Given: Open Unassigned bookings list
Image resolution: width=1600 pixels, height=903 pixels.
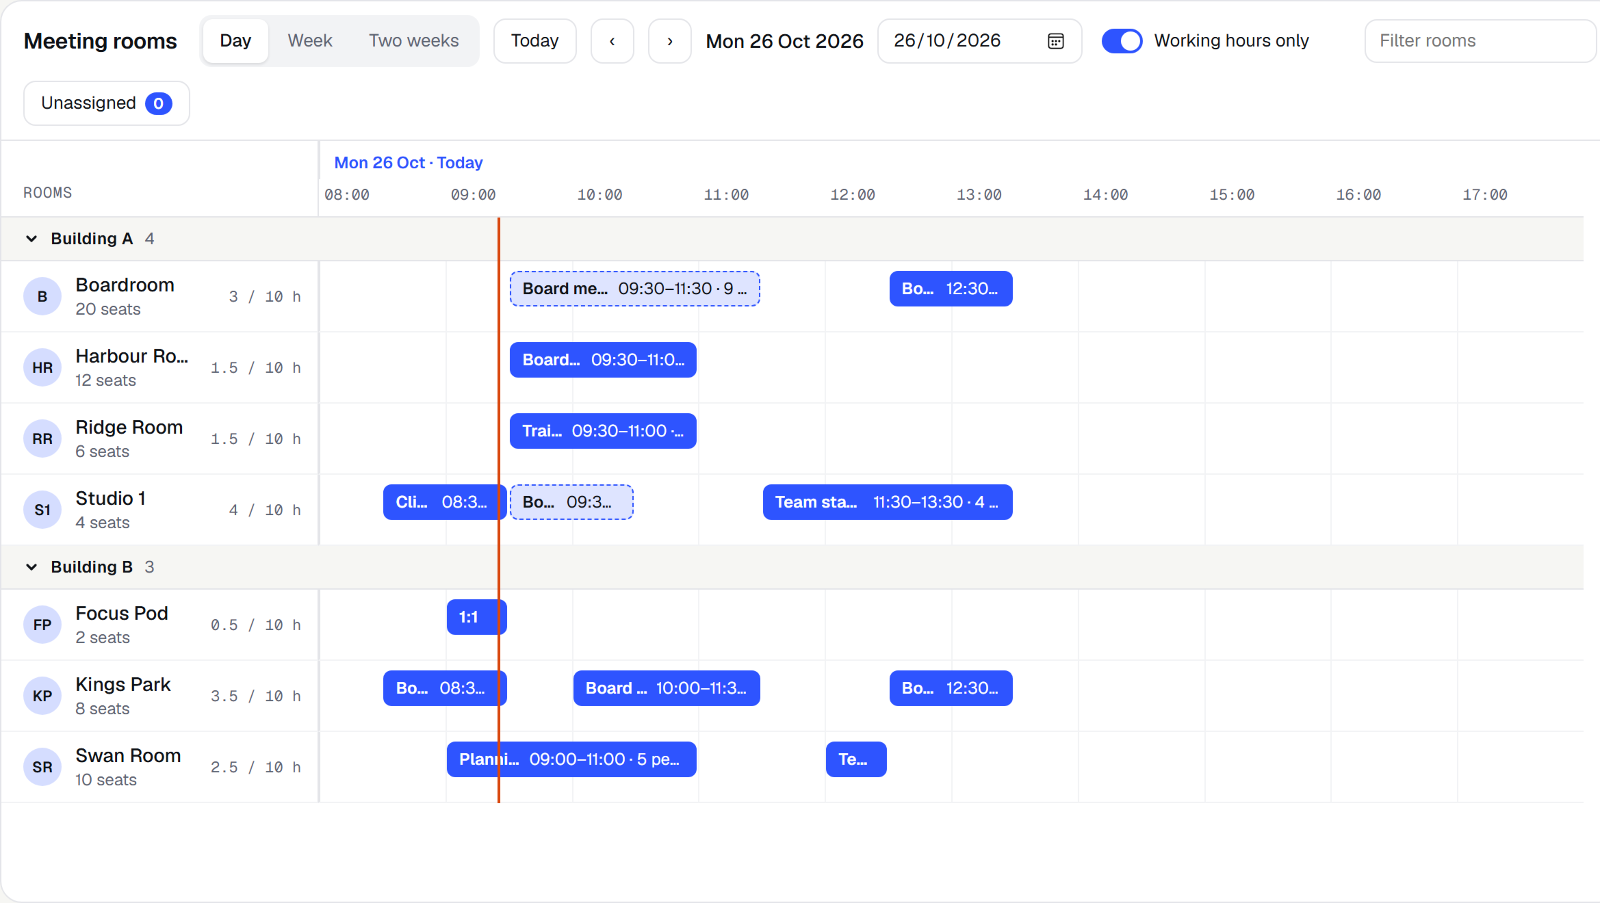Looking at the screenshot, I should pyautogui.click(x=106, y=103).
